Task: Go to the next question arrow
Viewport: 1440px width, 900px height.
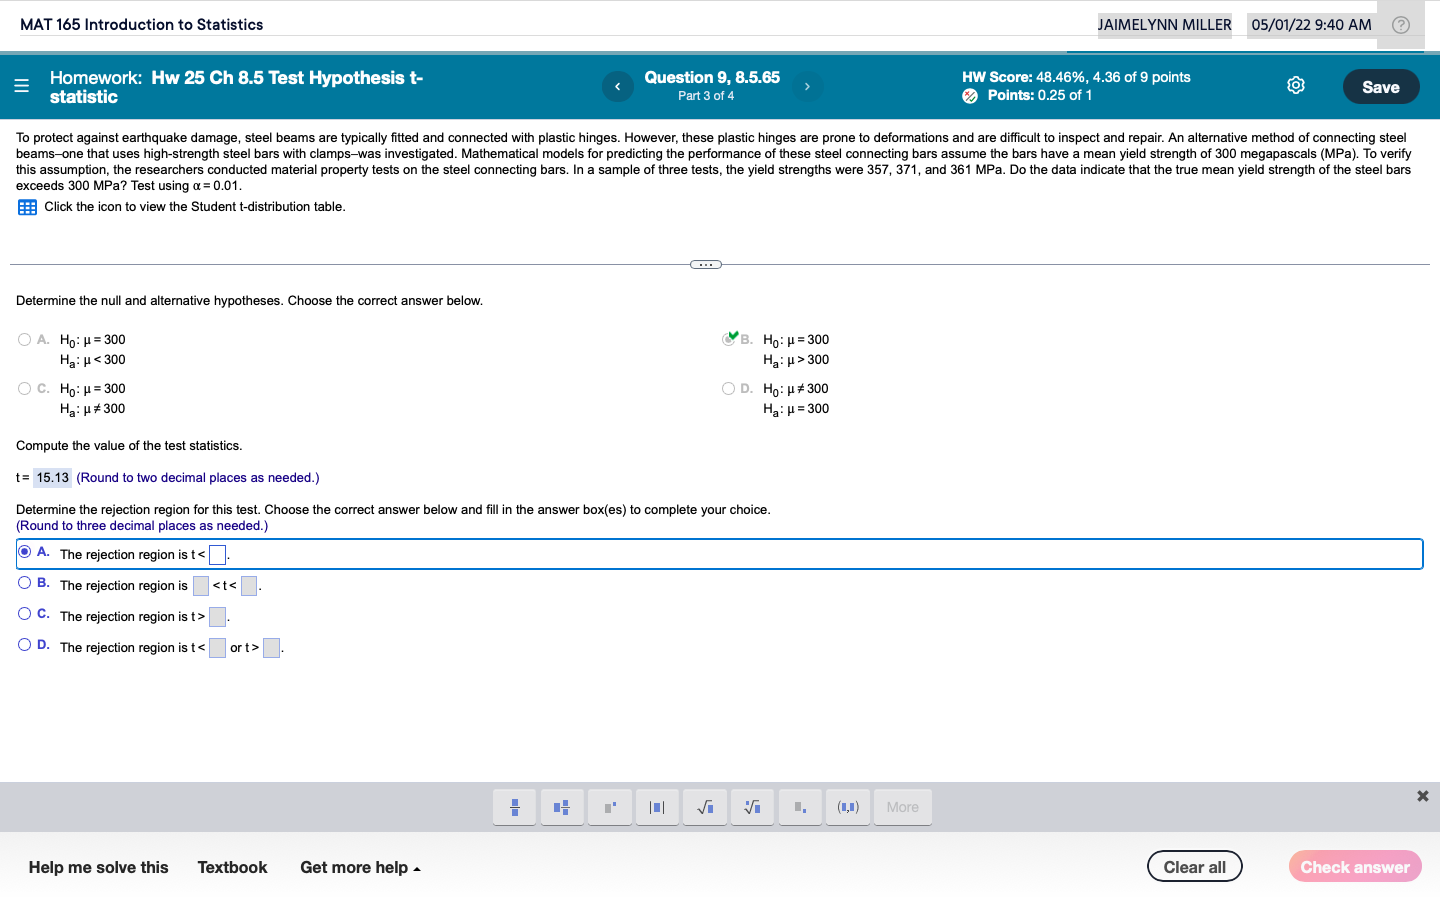Action: point(807,87)
